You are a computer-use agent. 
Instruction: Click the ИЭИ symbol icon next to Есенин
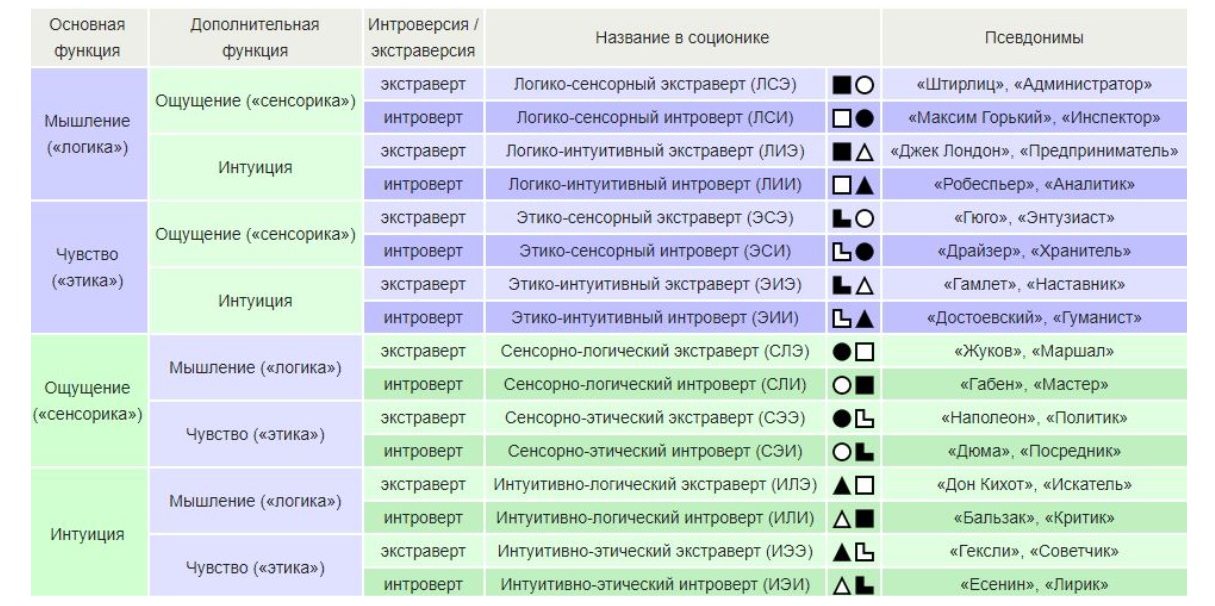tap(854, 585)
